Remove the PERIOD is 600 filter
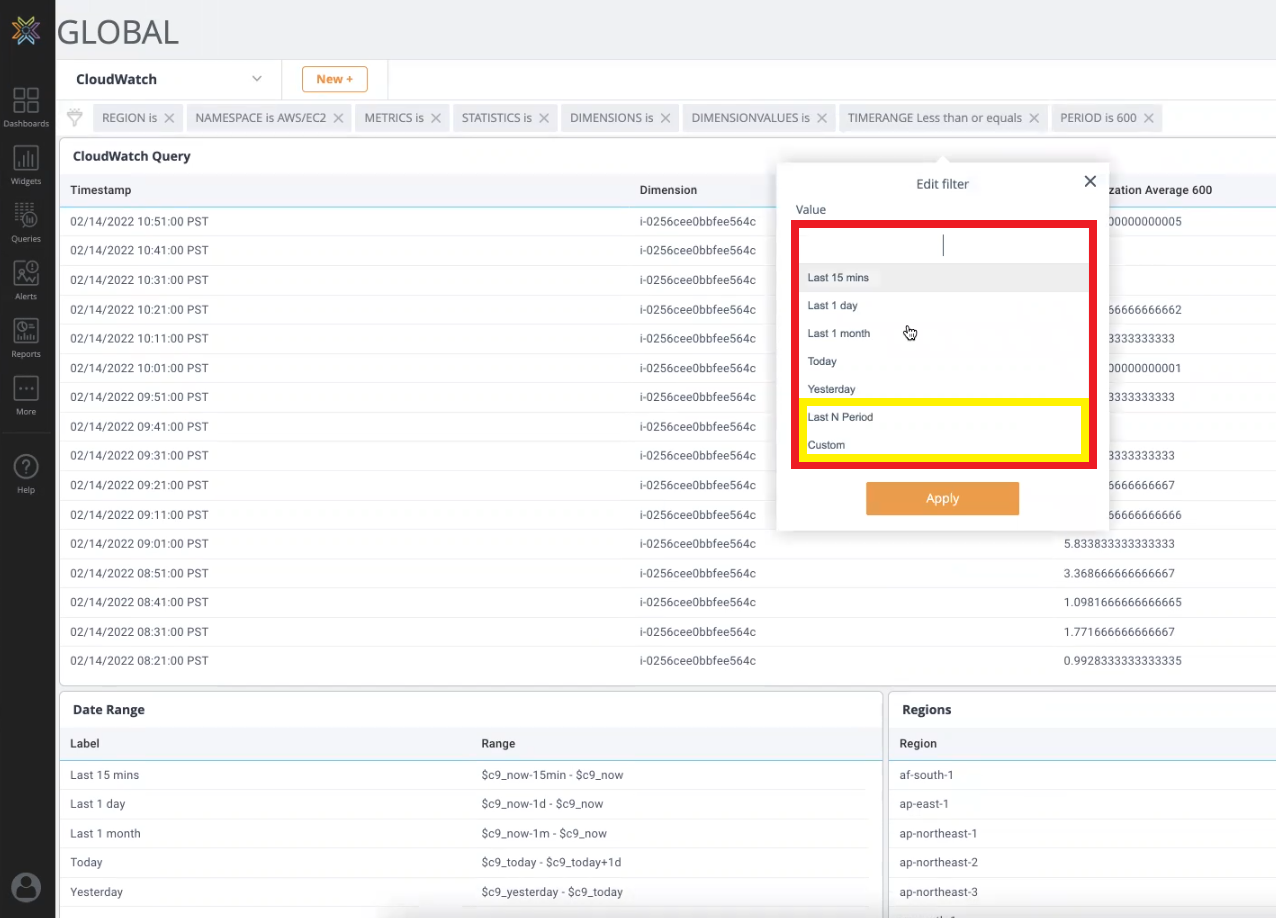Image resolution: width=1276 pixels, height=918 pixels. (1149, 118)
